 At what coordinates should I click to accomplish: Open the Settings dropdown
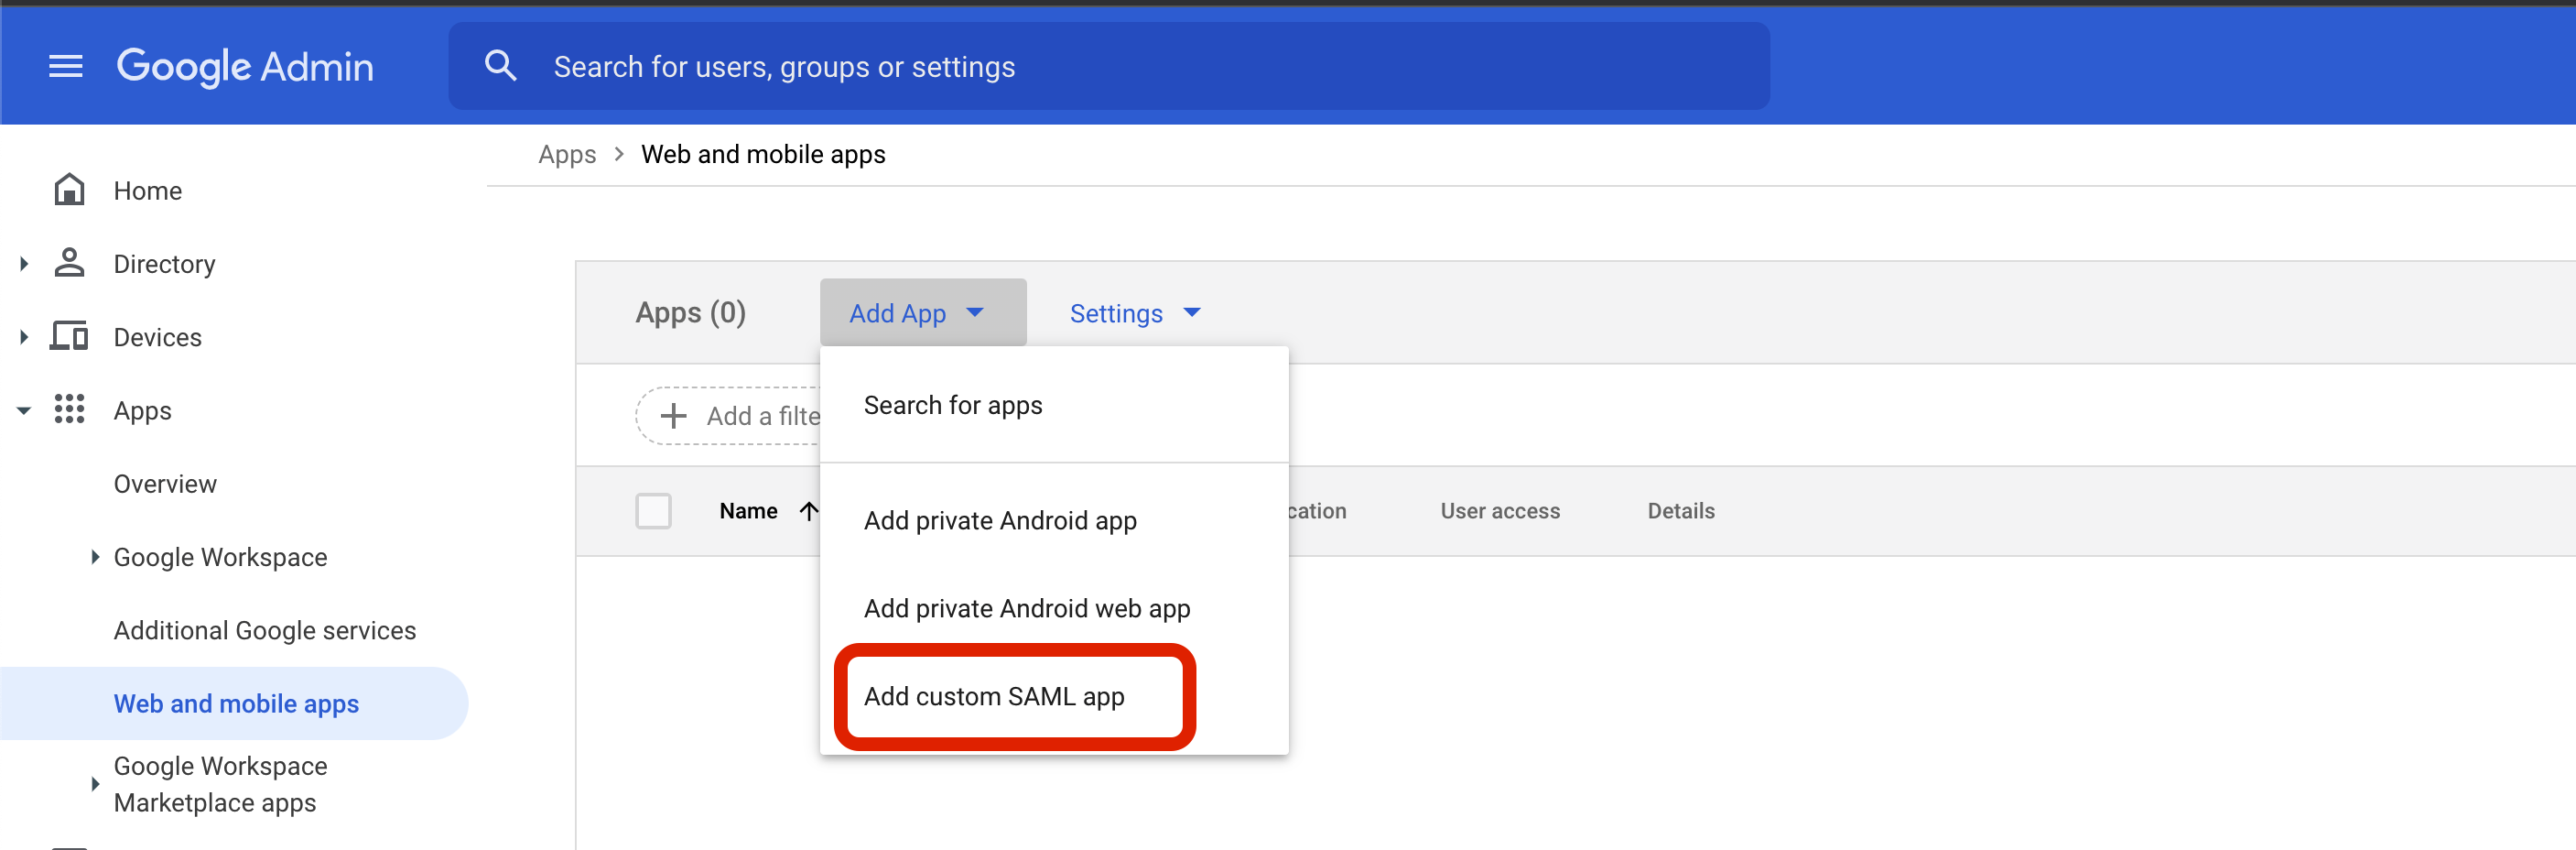point(1133,312)
